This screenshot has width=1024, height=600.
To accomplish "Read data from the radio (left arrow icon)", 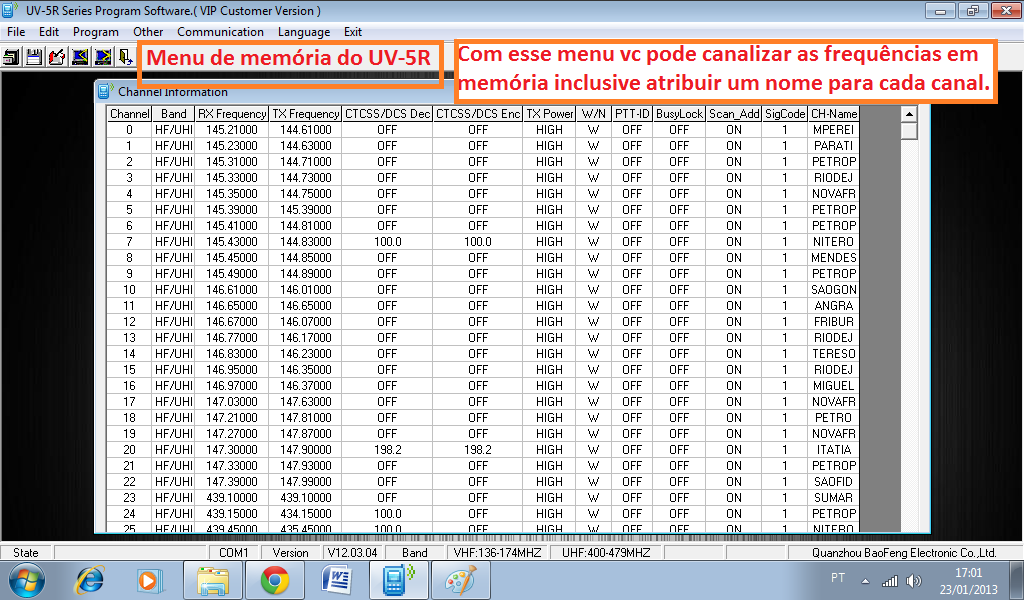I will point(79,57).
